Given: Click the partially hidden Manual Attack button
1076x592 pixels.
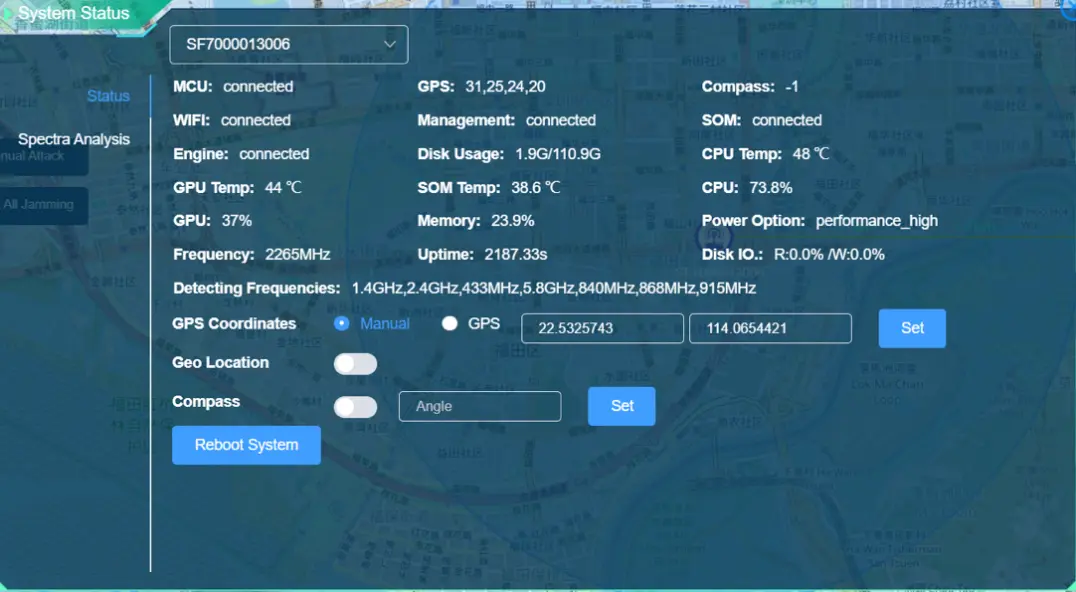Looking at the screenshot, I should pos(42,157).
